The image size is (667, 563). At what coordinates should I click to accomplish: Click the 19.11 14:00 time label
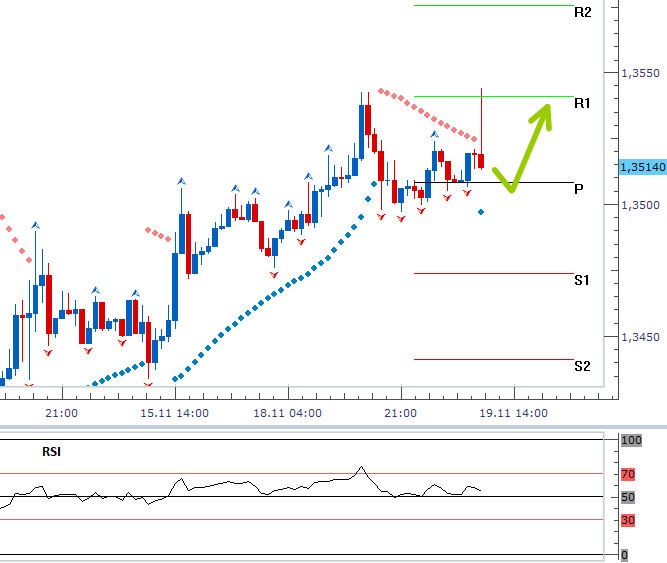(x=513, y=413)
